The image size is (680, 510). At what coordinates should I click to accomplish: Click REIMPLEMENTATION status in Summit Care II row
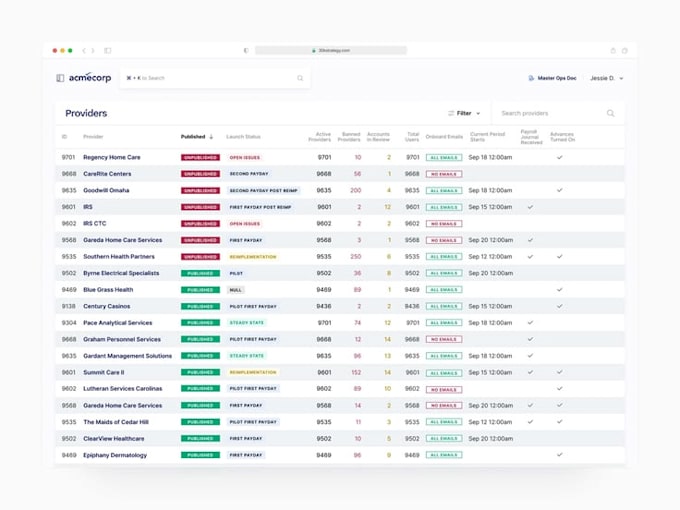click(x=253, y=372)
